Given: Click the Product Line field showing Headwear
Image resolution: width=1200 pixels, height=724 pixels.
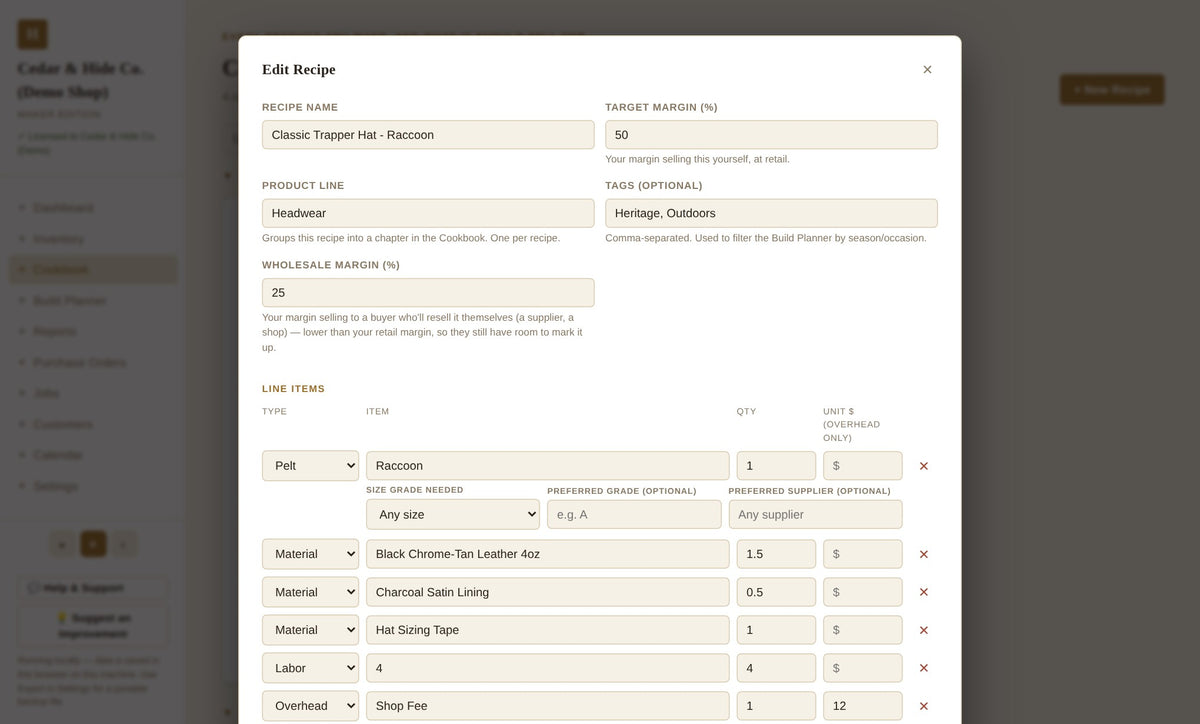Looking at the screenshot, I should tap(428, 213).
